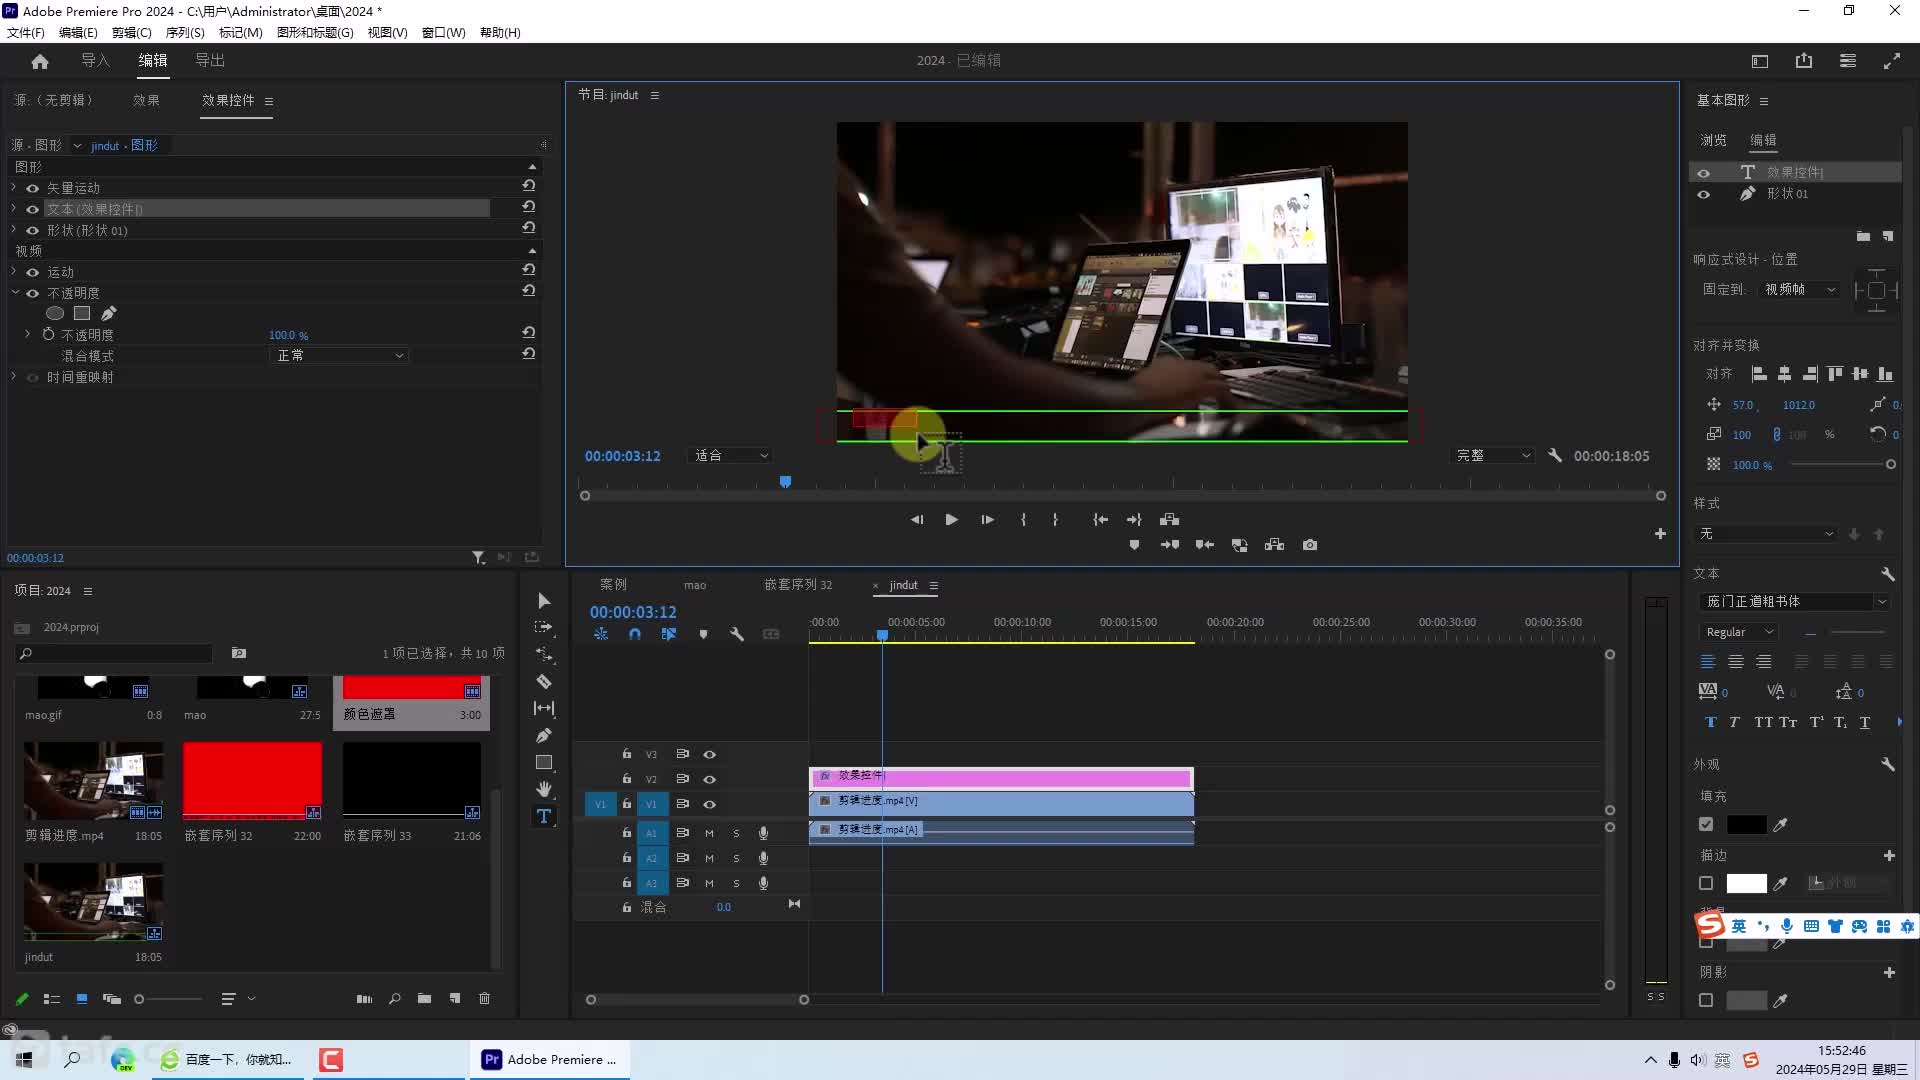Enable the 描边 stroke checkbox

click(x=1706, y=883)
